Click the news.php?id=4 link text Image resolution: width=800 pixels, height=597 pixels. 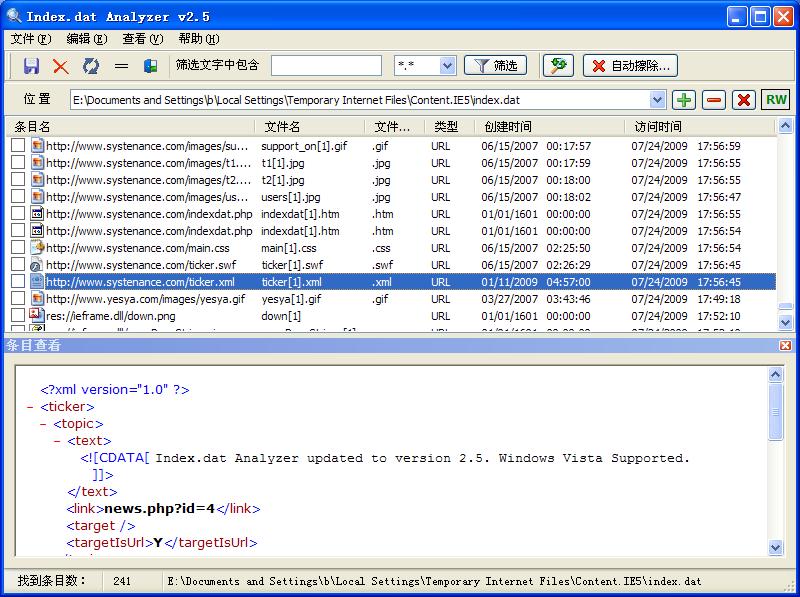pyautogui.click(x=160, y=508)
